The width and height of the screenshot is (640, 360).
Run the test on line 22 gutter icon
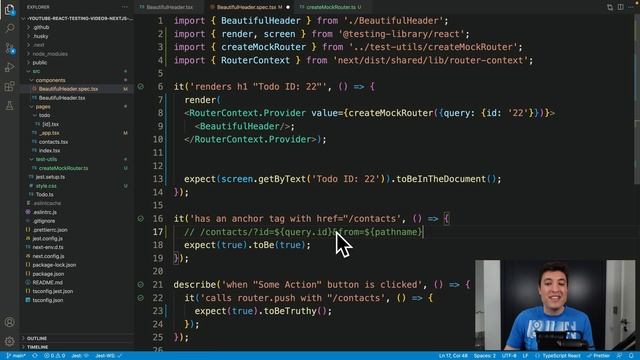140,298
